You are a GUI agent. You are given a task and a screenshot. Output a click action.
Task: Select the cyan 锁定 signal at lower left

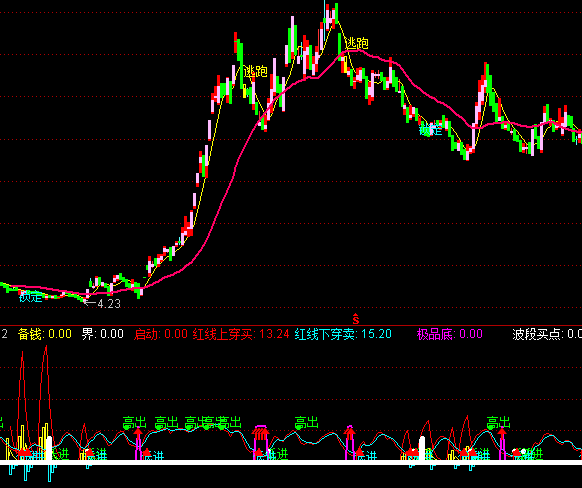(x=30, y=297)
